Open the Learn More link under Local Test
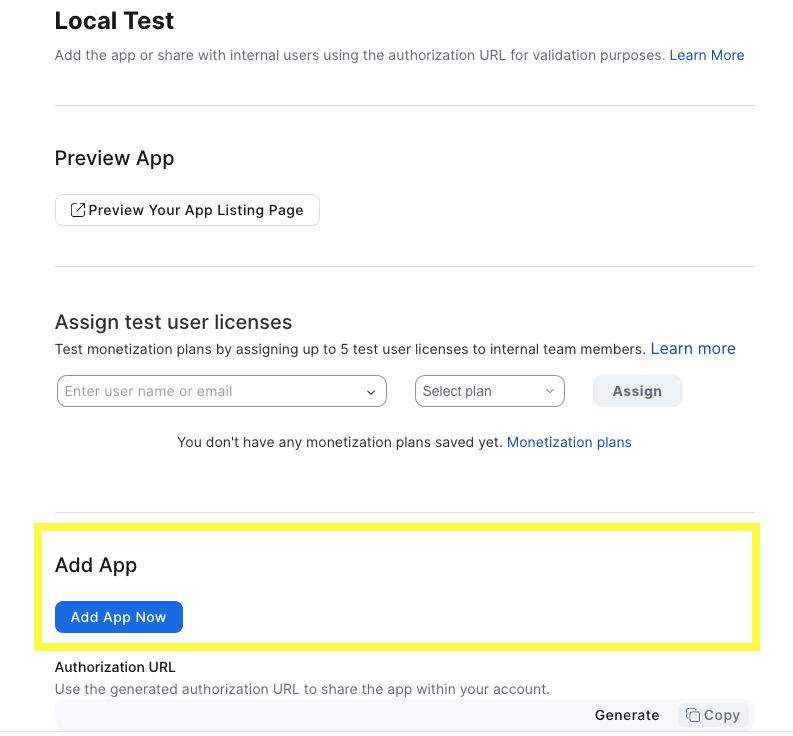Image resolution: width=793 pixels, height=736 pixels. pos(706,55)
